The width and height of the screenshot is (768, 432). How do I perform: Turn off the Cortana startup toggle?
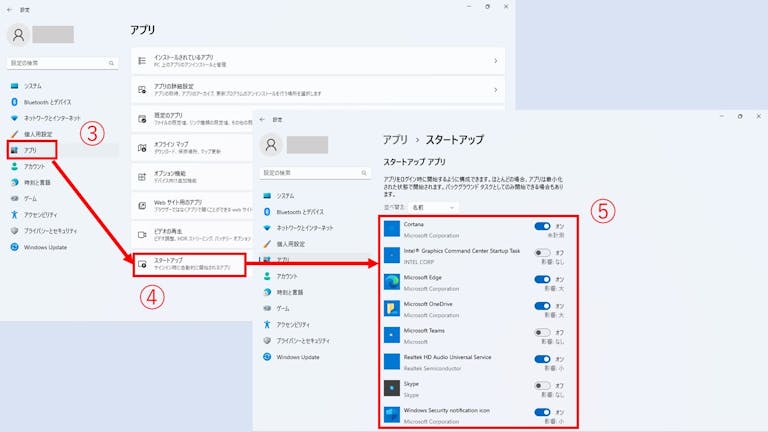(542, 226)
